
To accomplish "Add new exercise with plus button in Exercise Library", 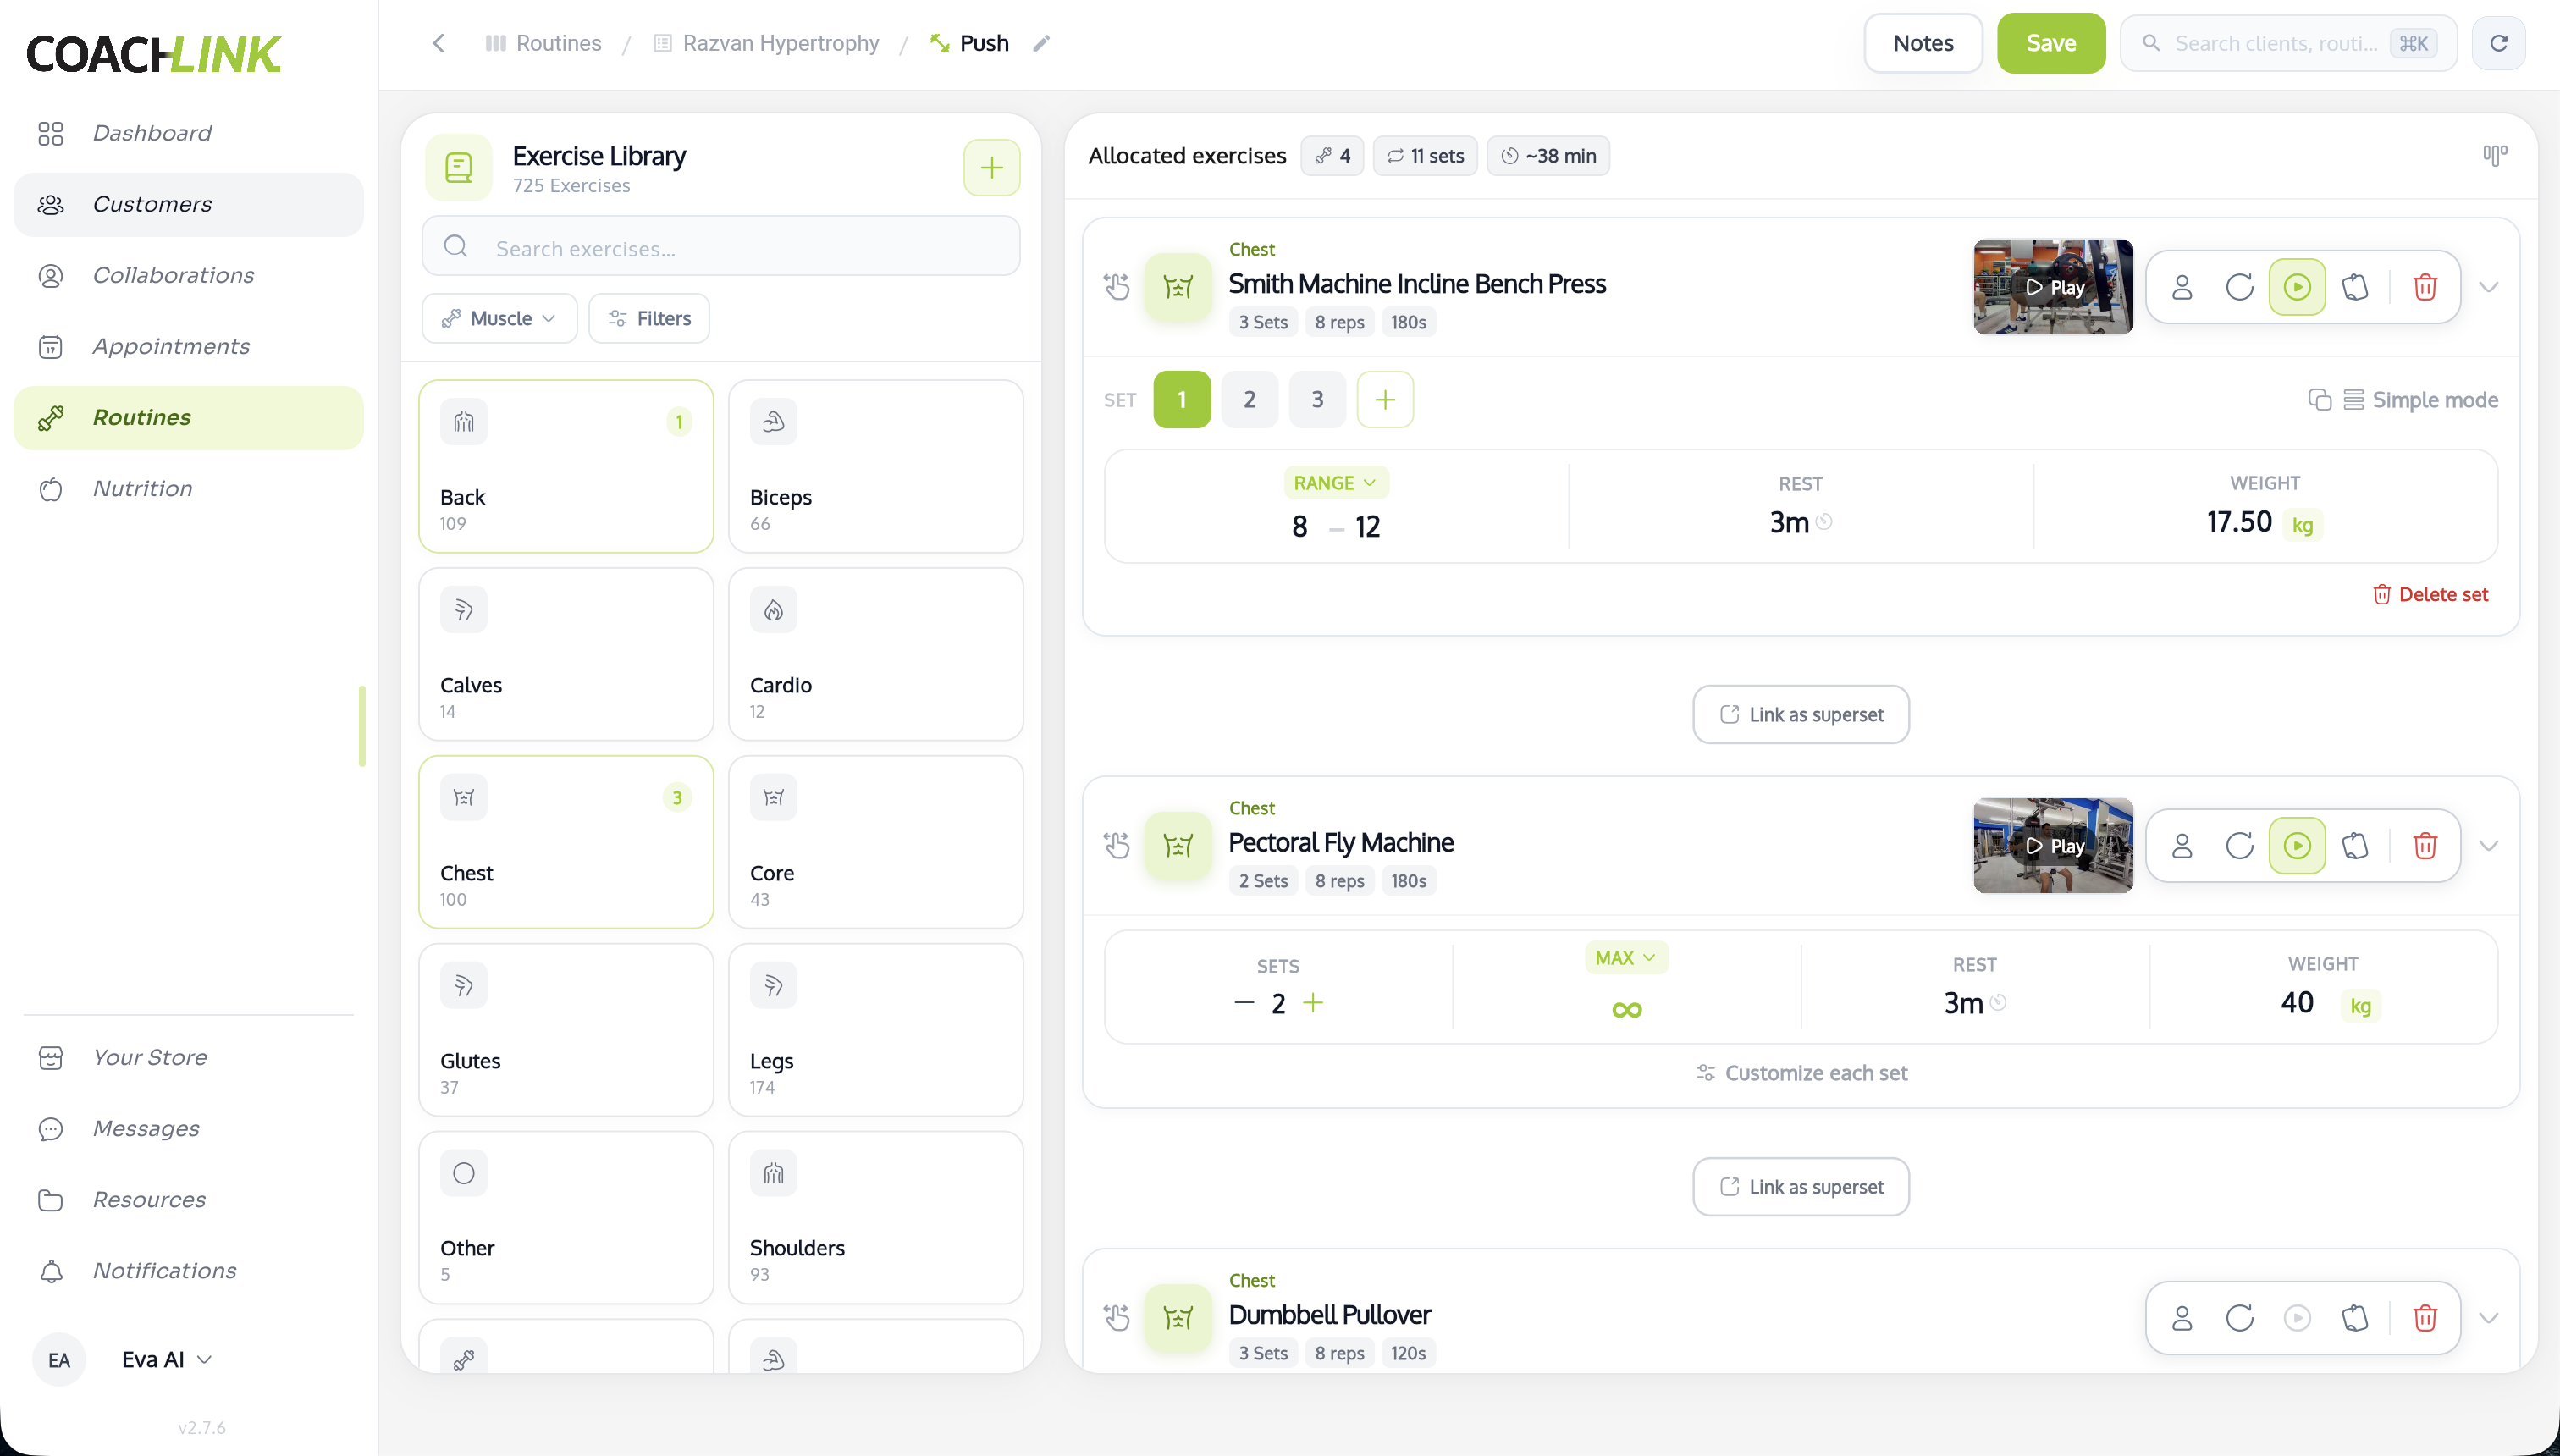I will coord(991,168).
